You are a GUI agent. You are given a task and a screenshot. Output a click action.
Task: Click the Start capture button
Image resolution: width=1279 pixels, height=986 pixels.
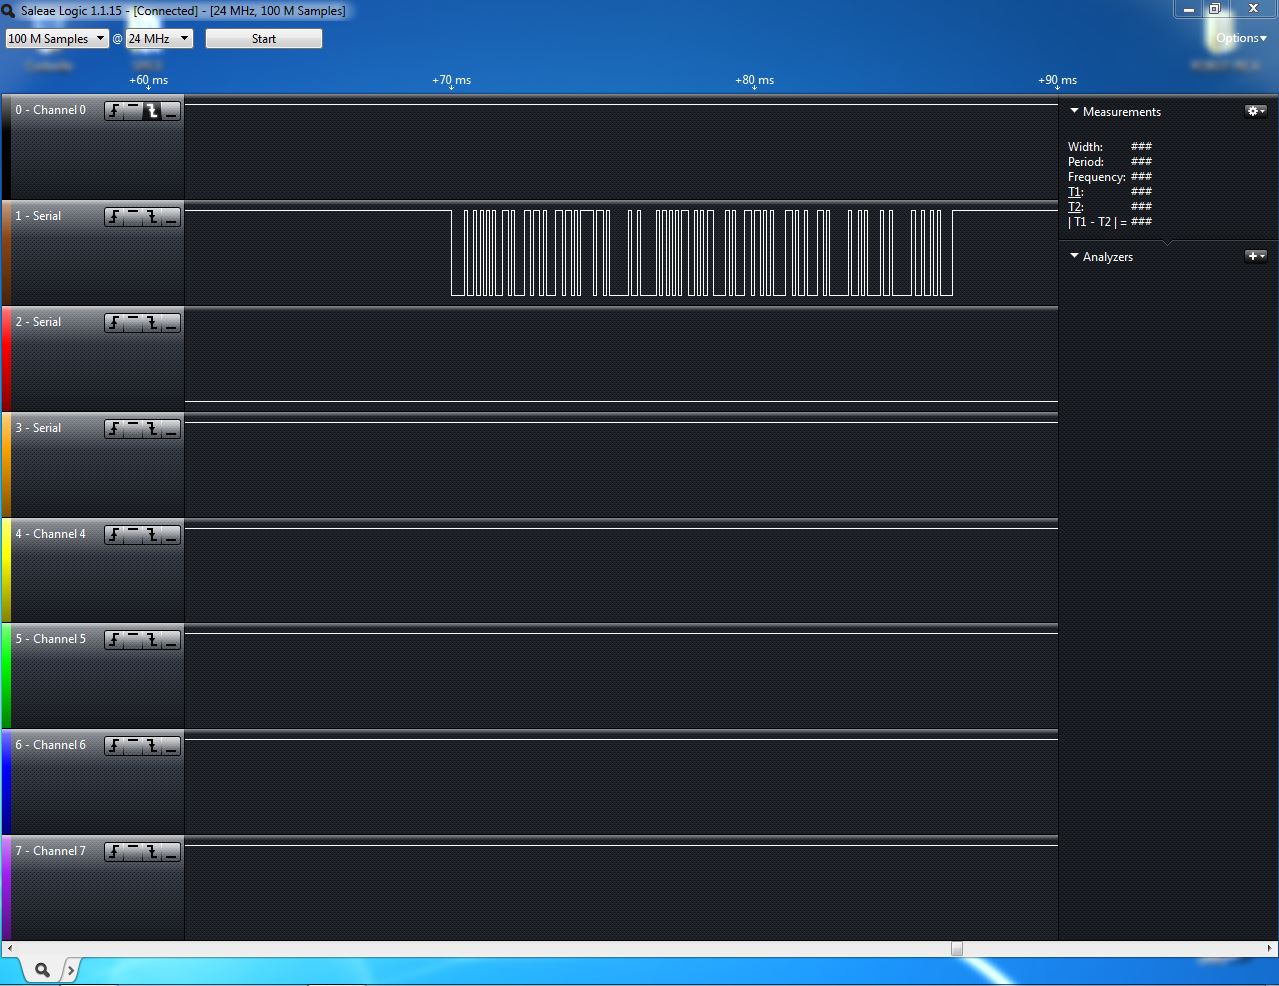[x=264, y=39]
